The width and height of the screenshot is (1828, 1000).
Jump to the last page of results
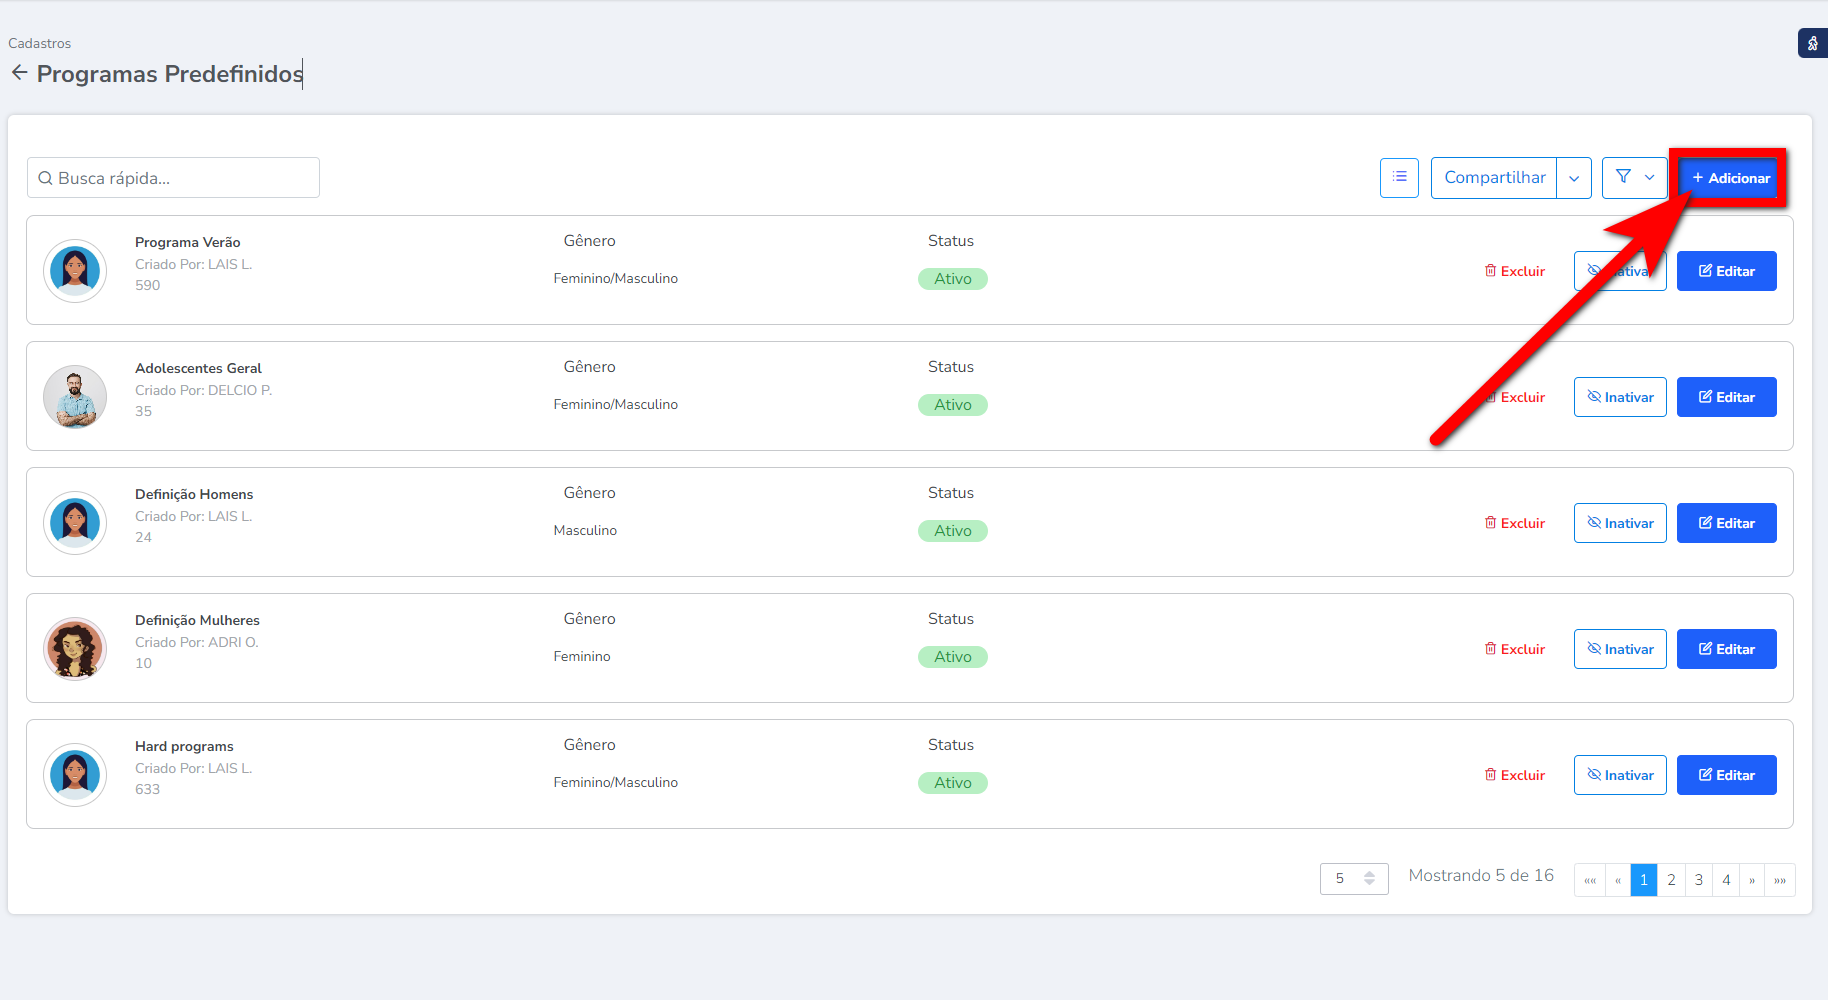(x=1780, y=880)
